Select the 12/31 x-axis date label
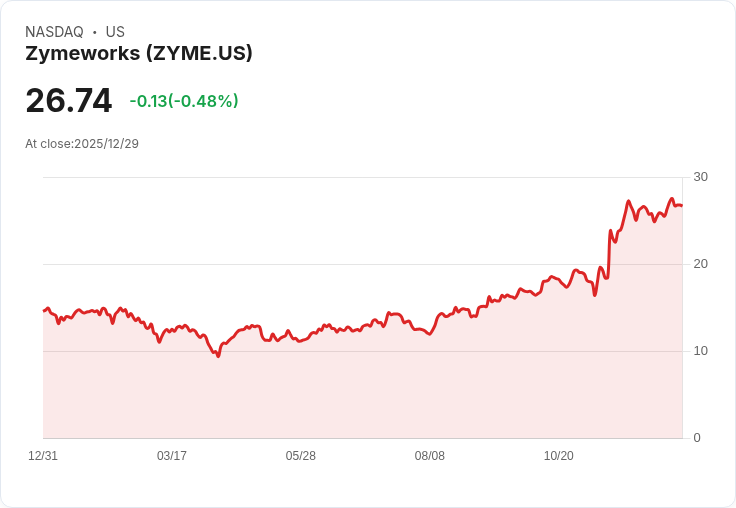 pyautogui.click(x=43, y=456)
